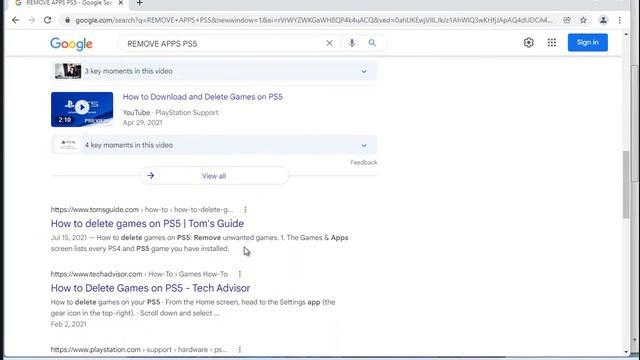640x360 pixels.
Task: Open Google apps grid icon
Action: pyautogui.click(x=551, y=42)
